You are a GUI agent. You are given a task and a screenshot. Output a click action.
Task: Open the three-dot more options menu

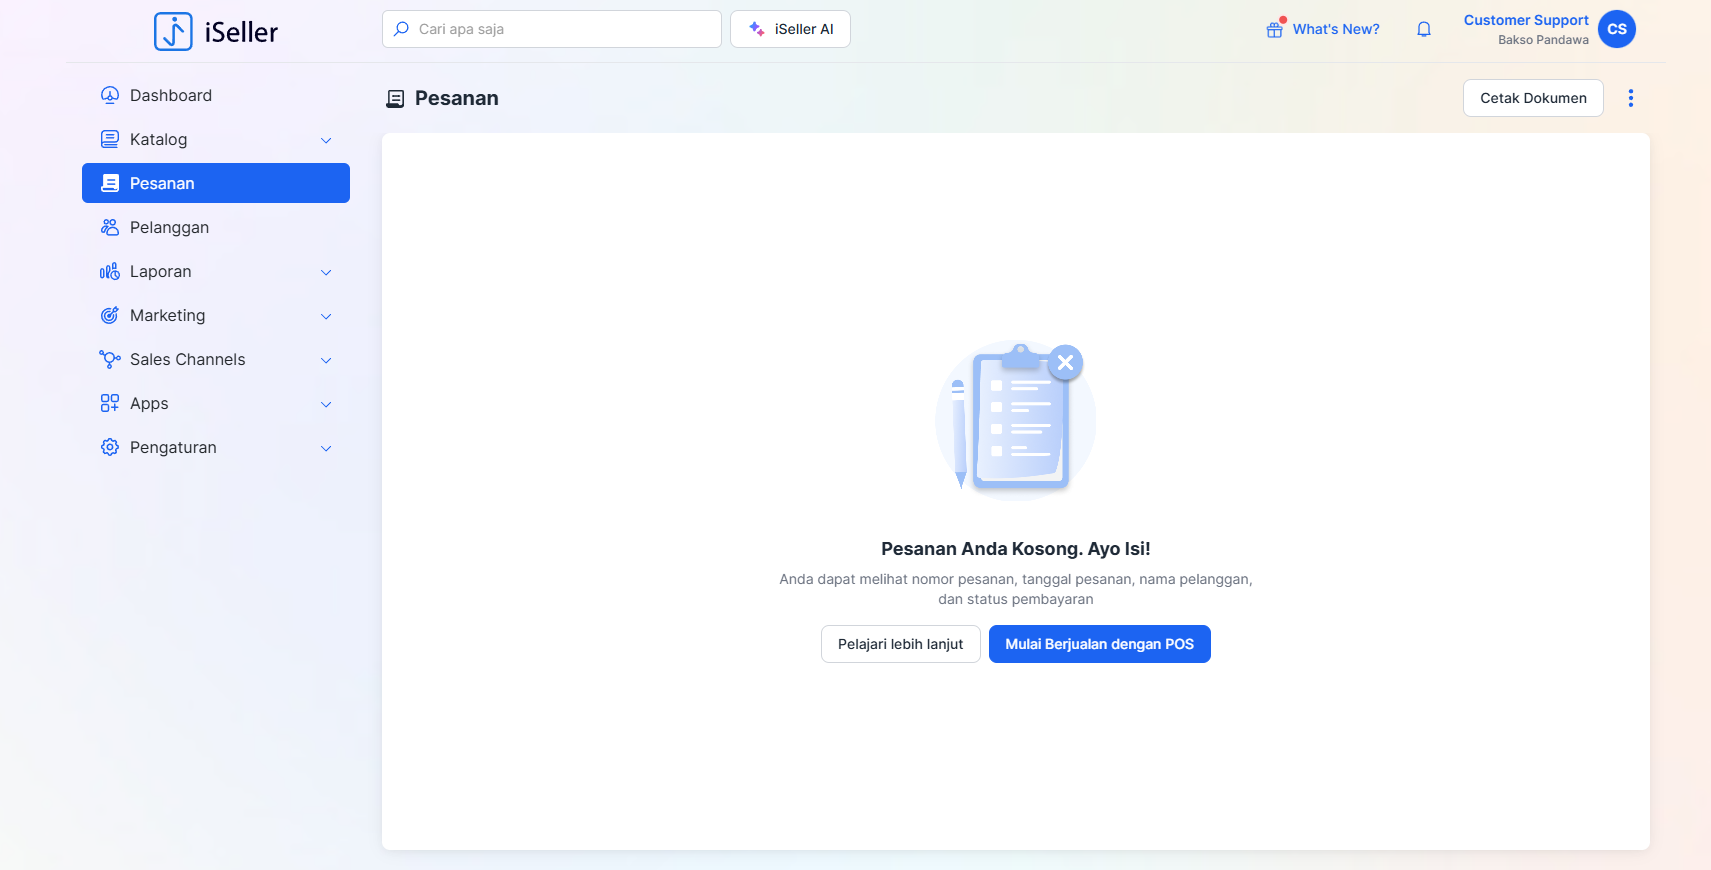click(1630, 98)
